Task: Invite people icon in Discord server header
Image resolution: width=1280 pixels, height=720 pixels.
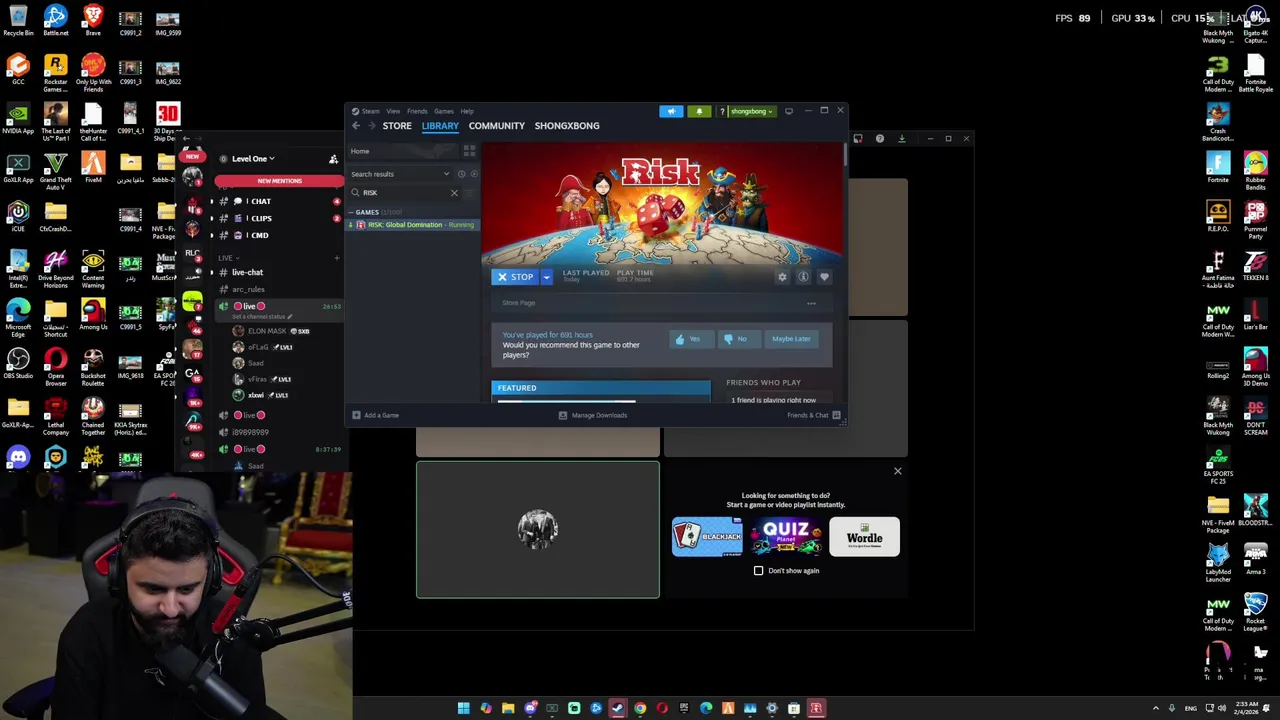Action: [x=333, y=159]
